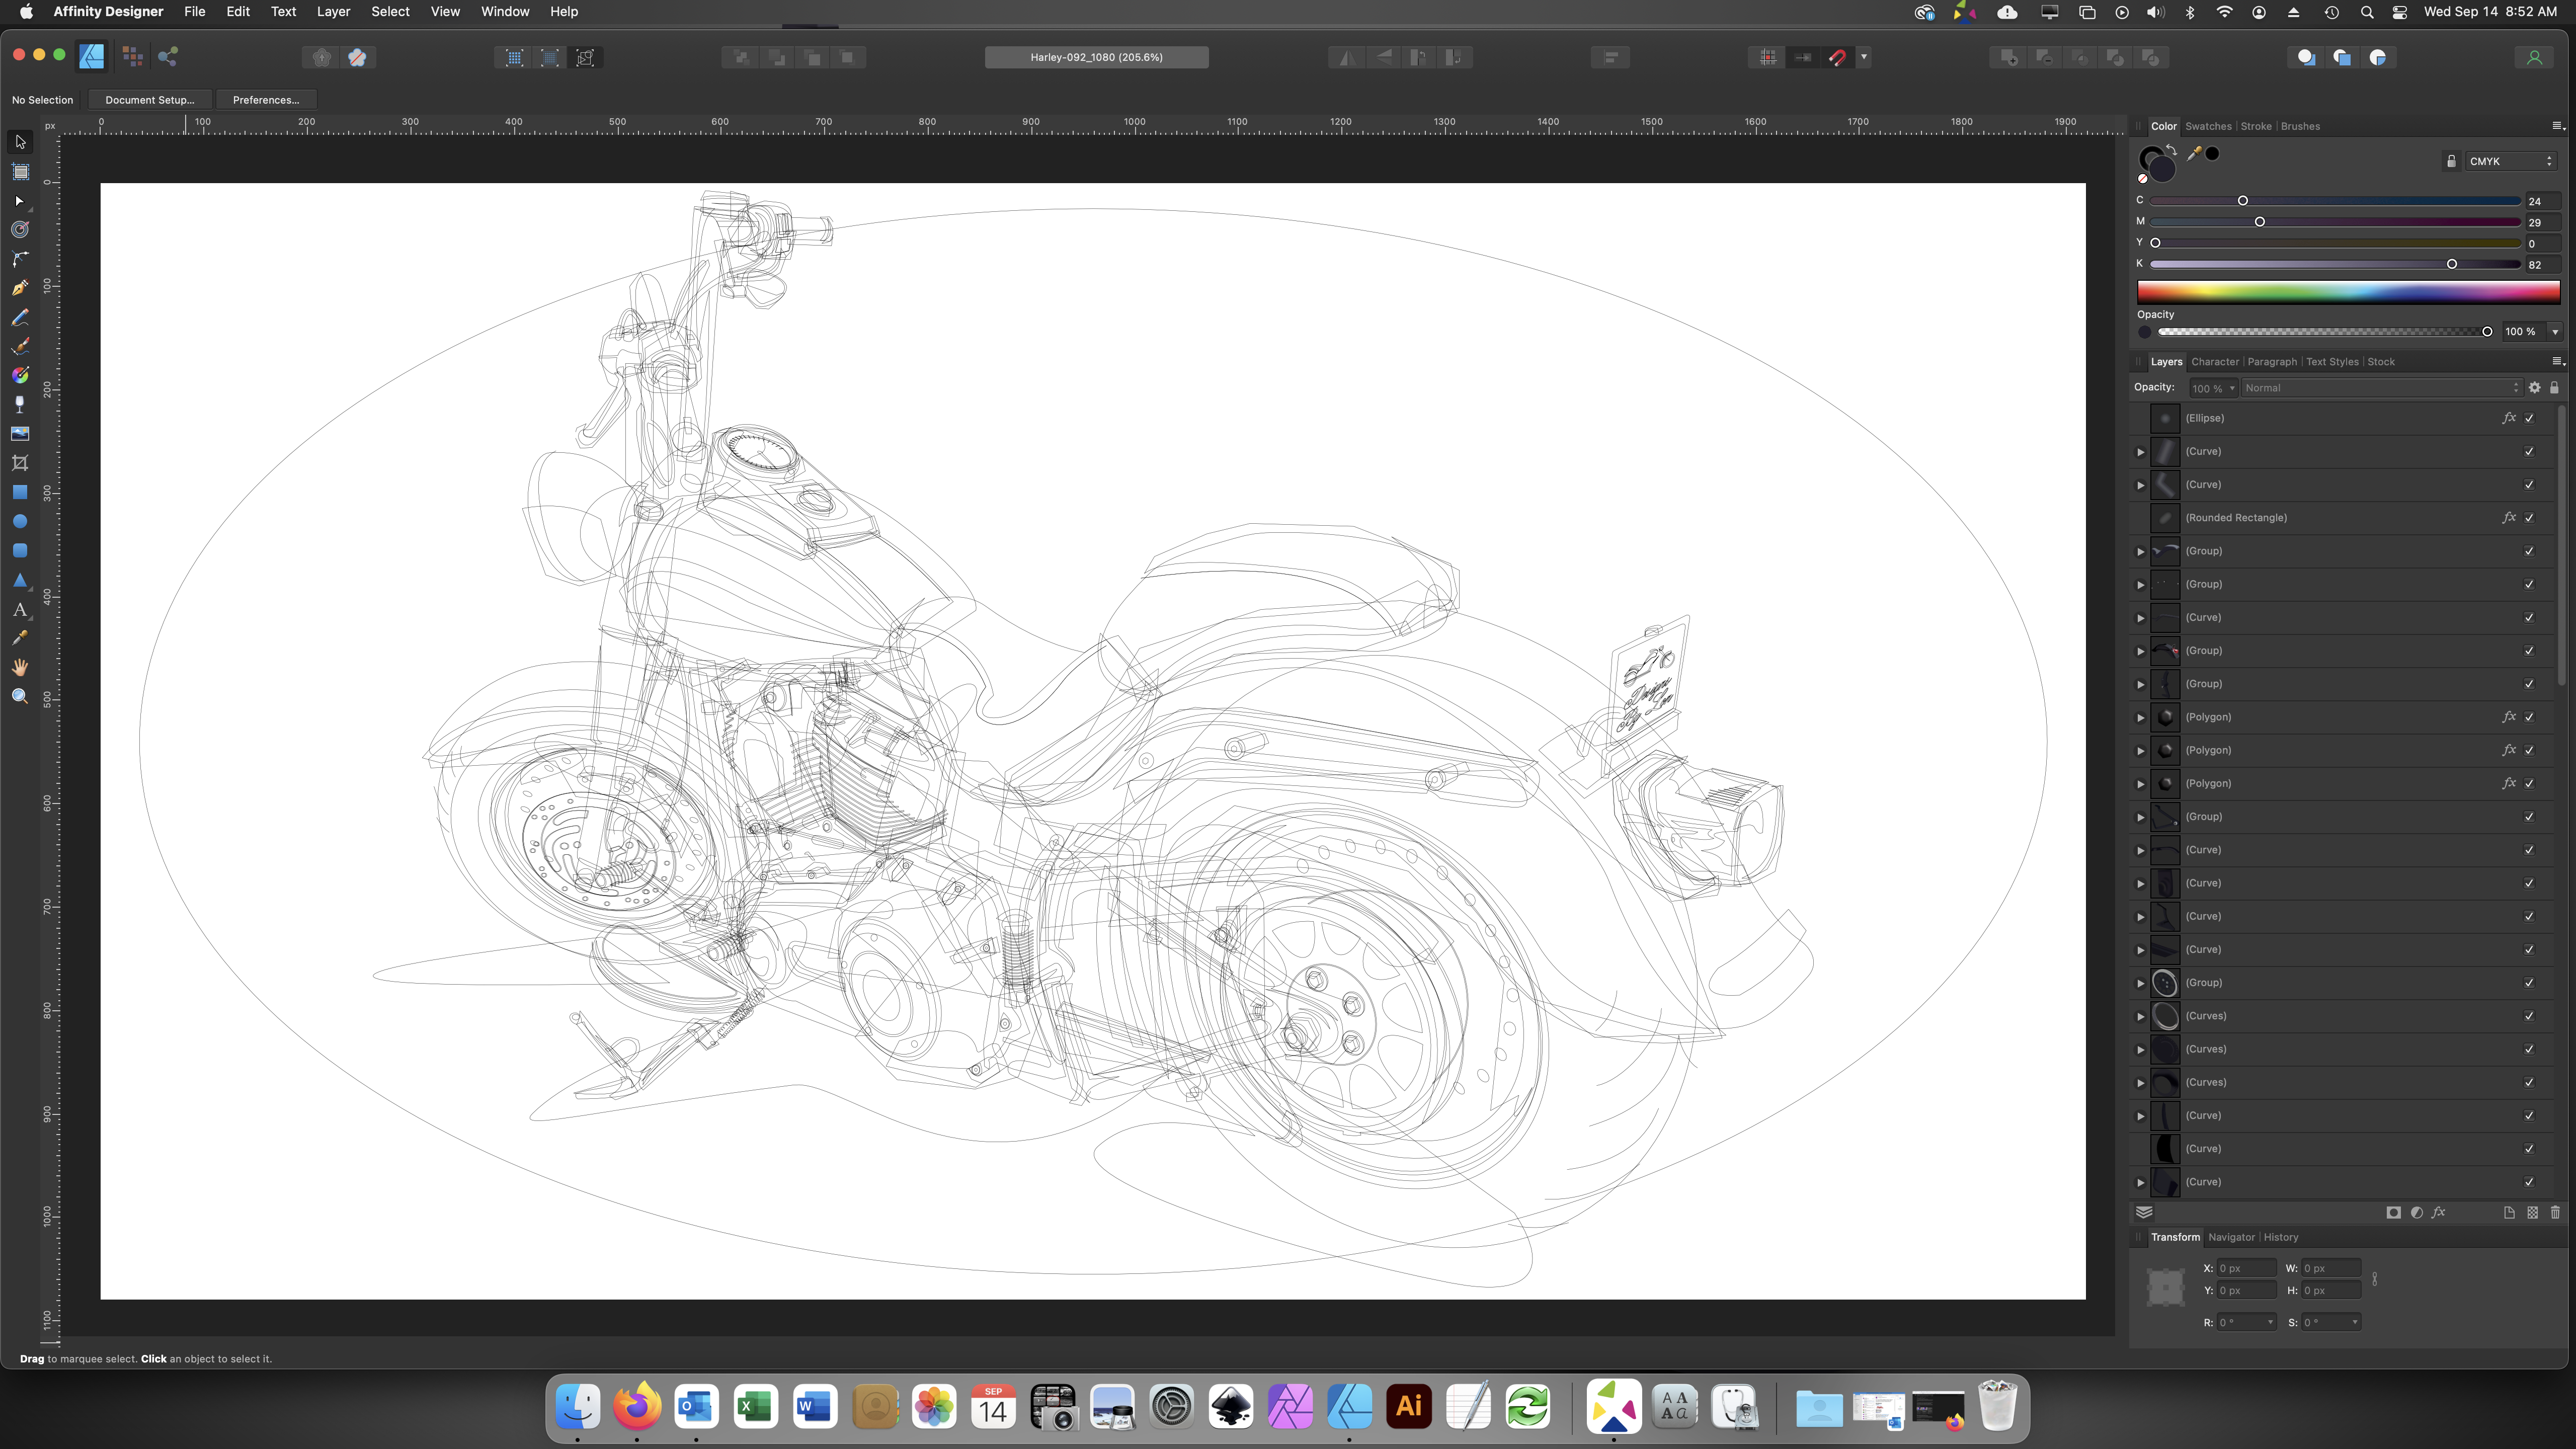Expand the first Polygon layer
This screenshot has width=2576, height=1449.
point(2140,717)
